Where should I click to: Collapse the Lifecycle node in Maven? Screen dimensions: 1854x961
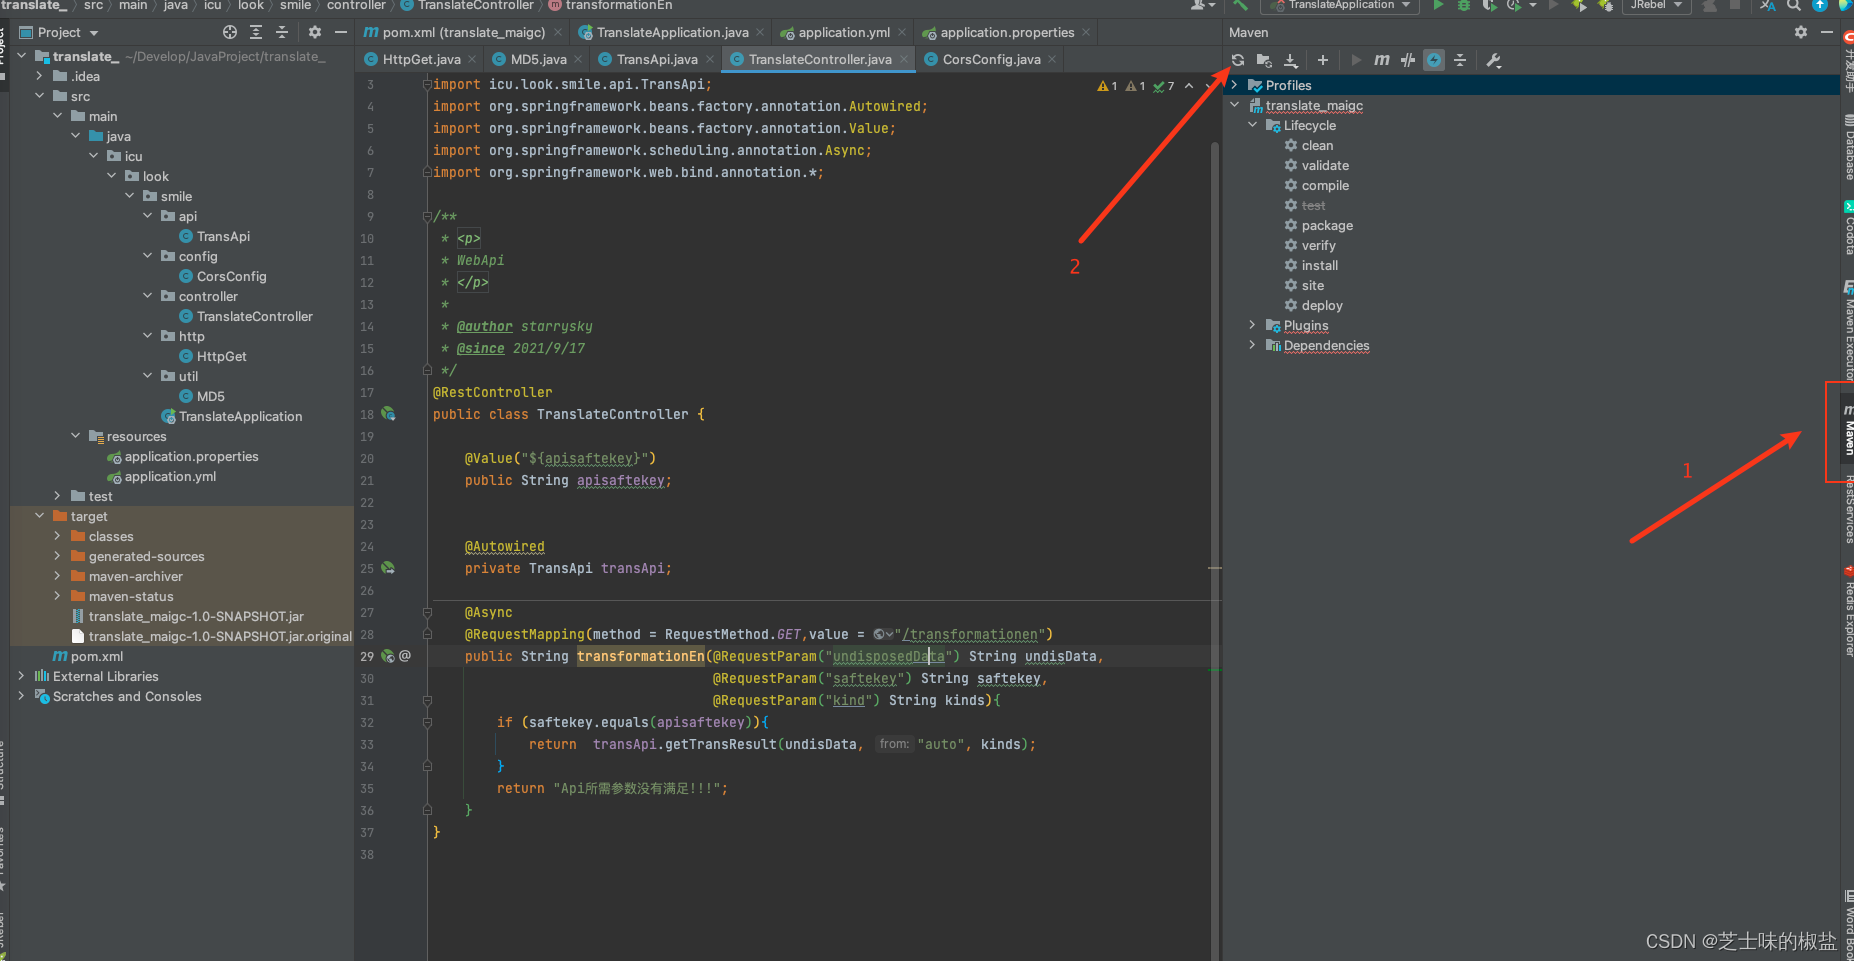click(x=1253, y=125)
